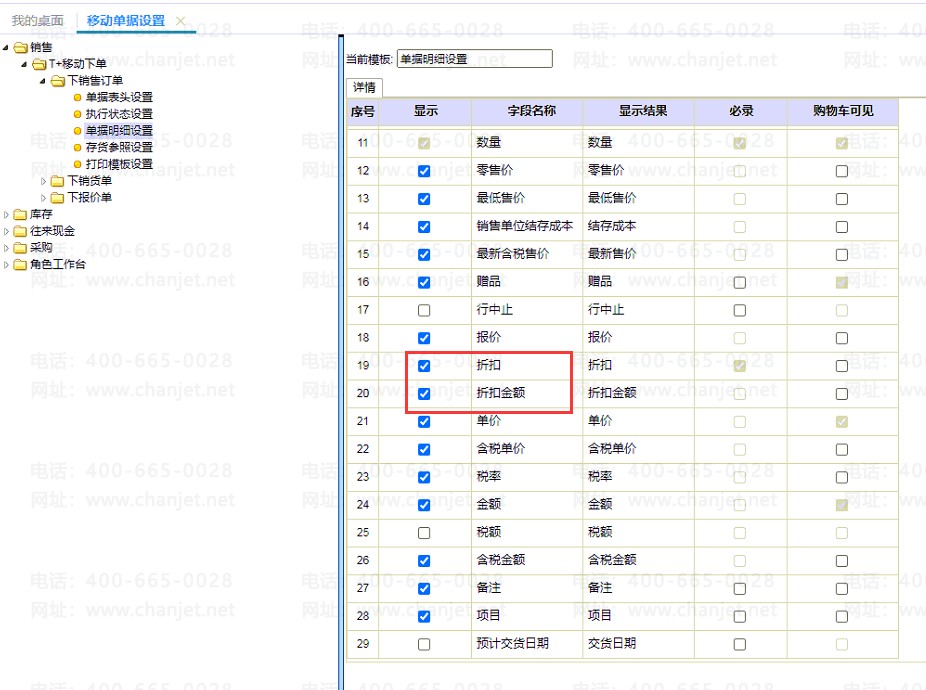Image resolution: width=926 pixels, height=690 pixels.
Task: Click the bullet icon beside 单据表头设置
Action: pos(77,97)
